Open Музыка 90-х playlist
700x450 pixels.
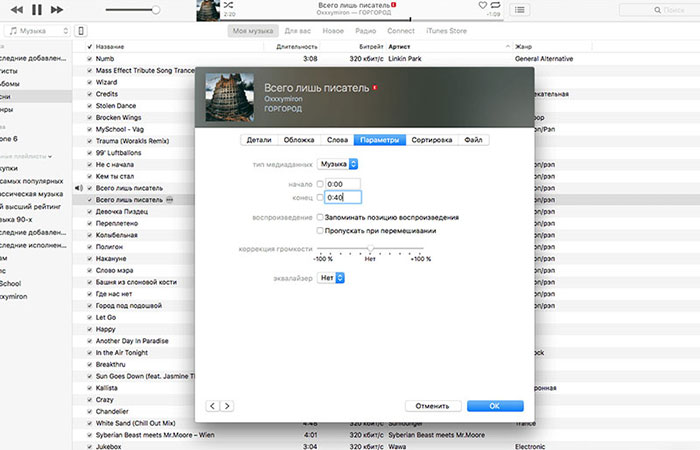[16, 219]
